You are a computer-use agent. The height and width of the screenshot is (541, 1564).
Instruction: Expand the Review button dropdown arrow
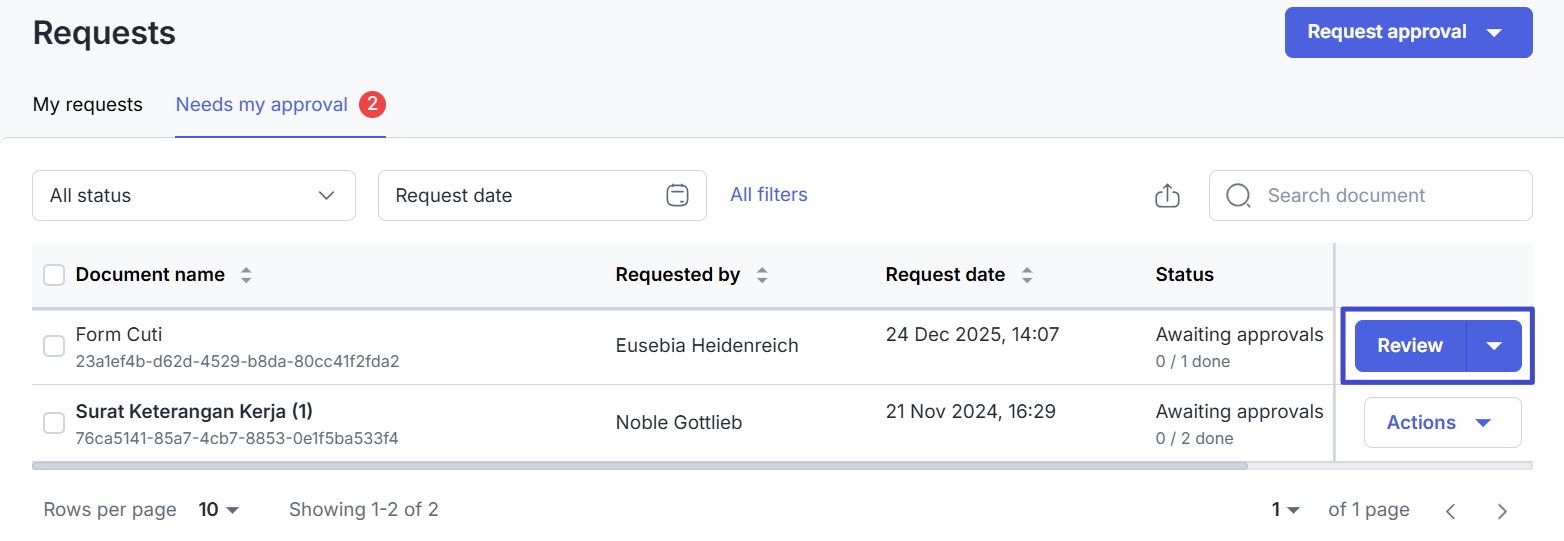[1494, 346]
